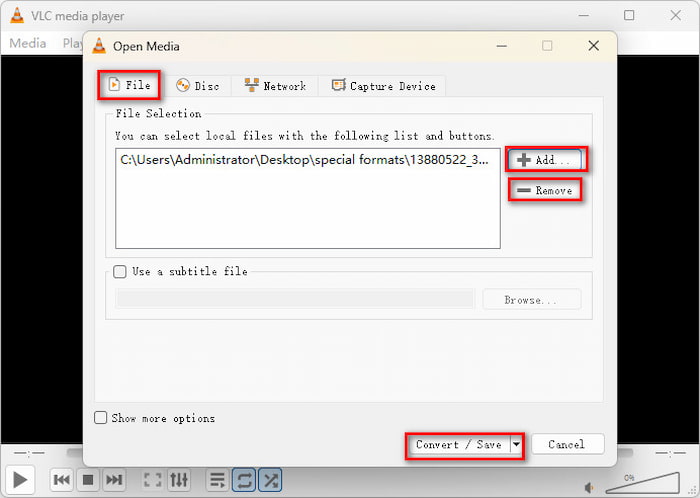Stop playback
Viewport: 700px width, 498px height.
point(88,480)
